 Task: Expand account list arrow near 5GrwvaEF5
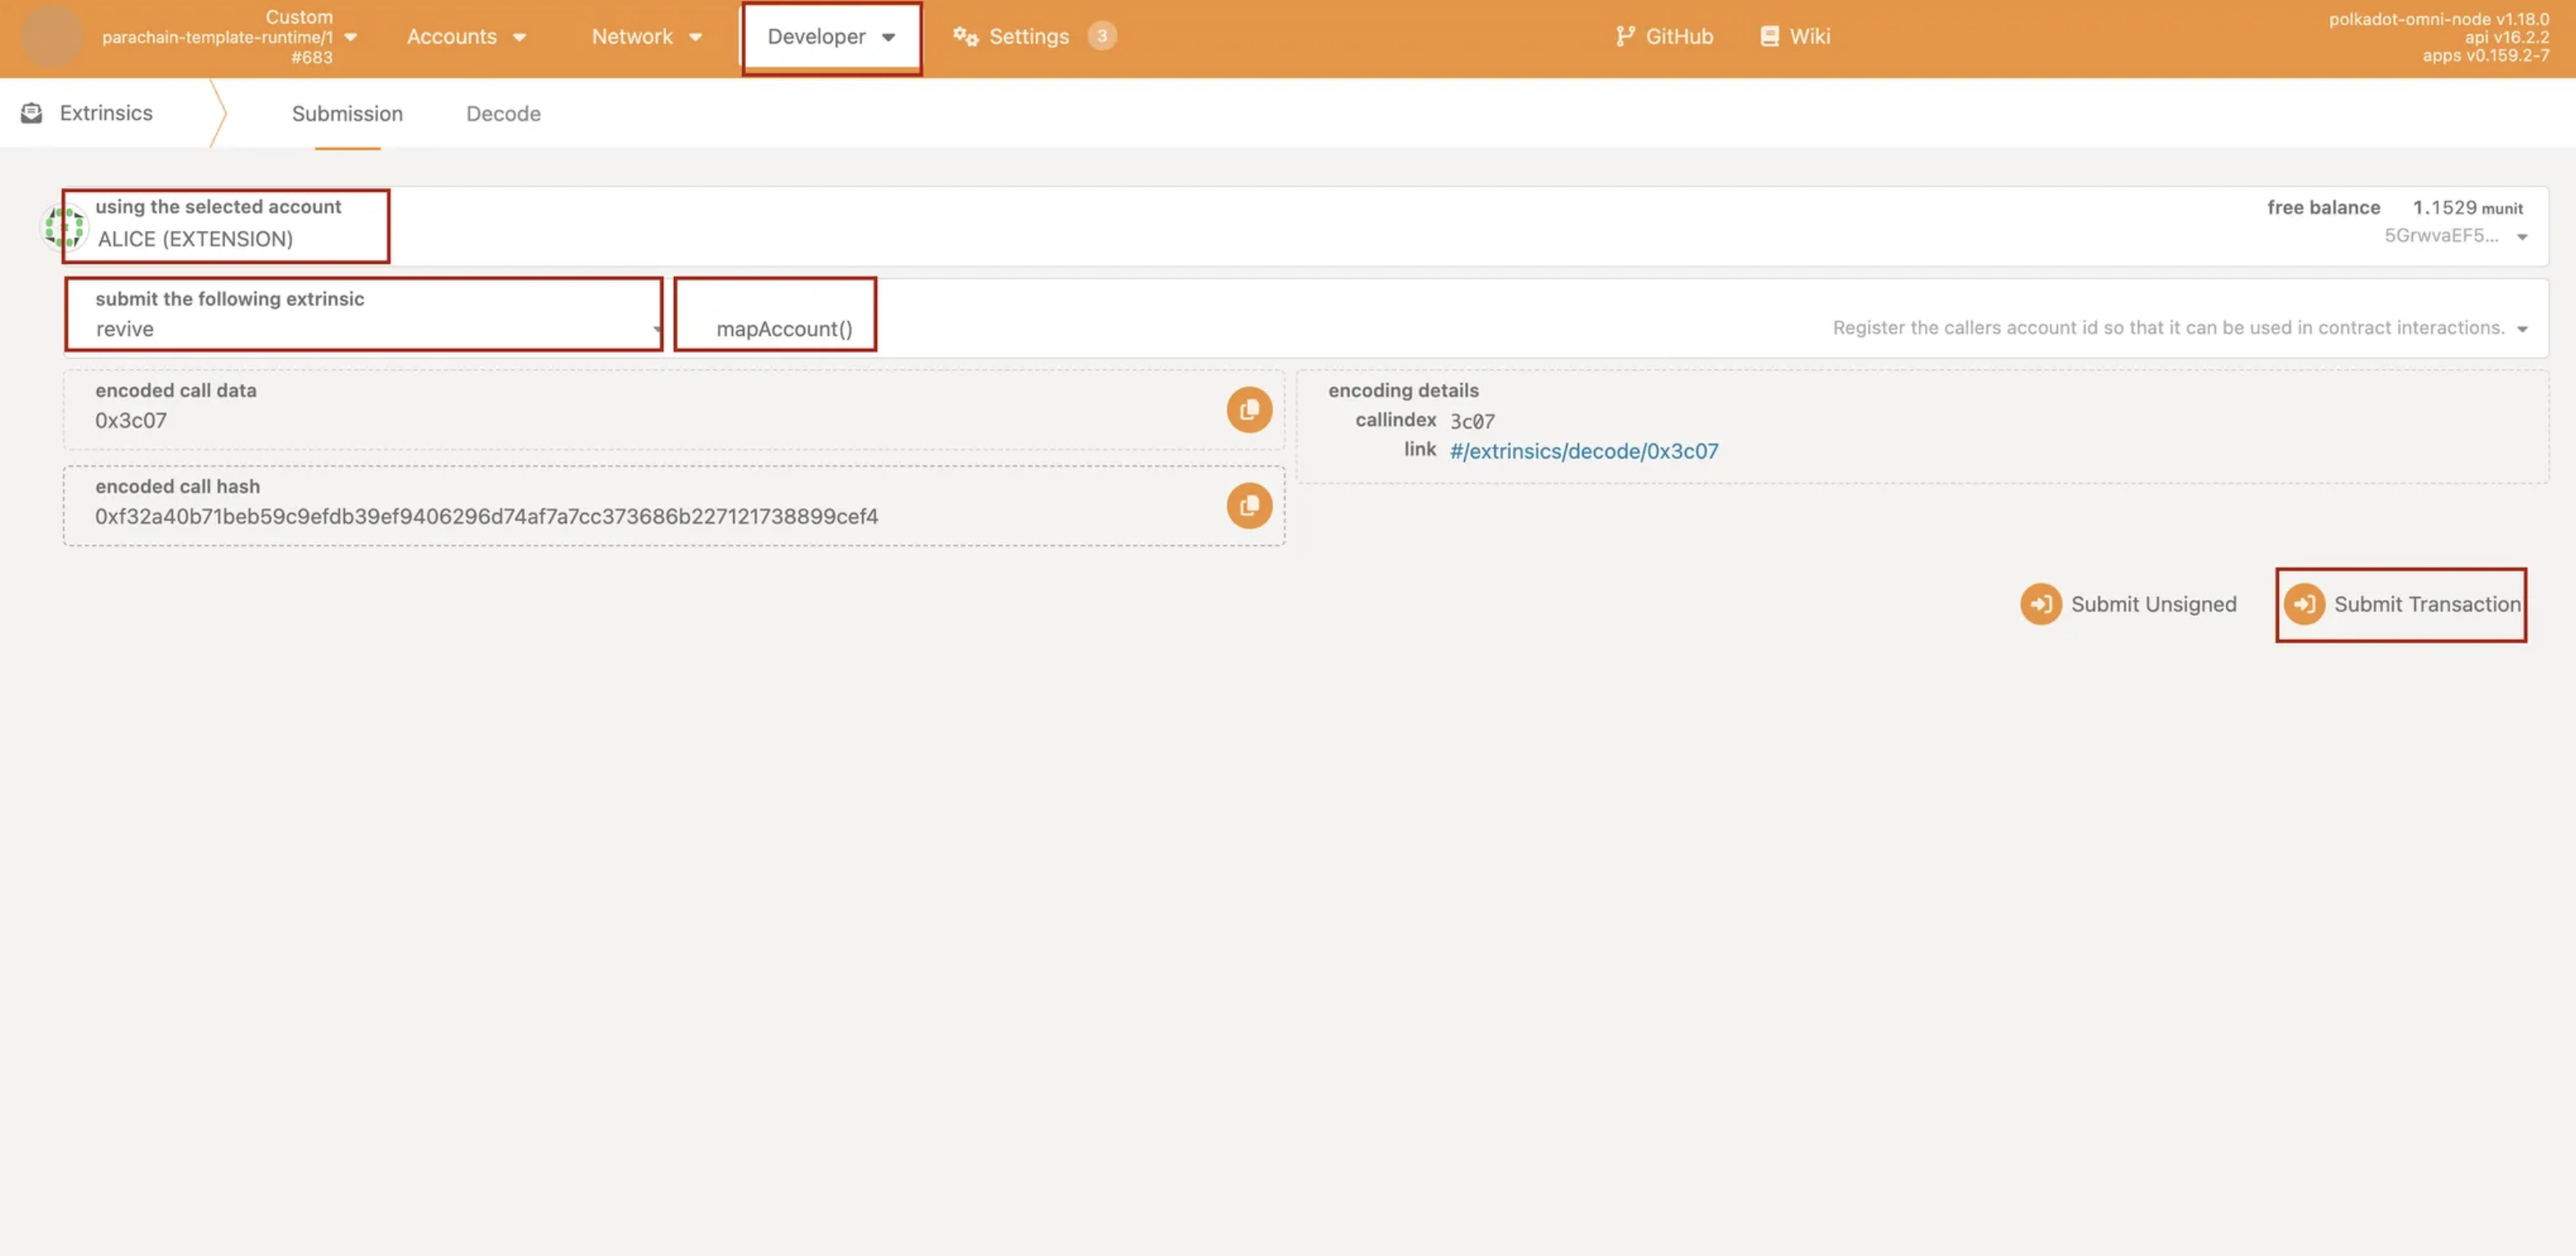pos(2522,237)
